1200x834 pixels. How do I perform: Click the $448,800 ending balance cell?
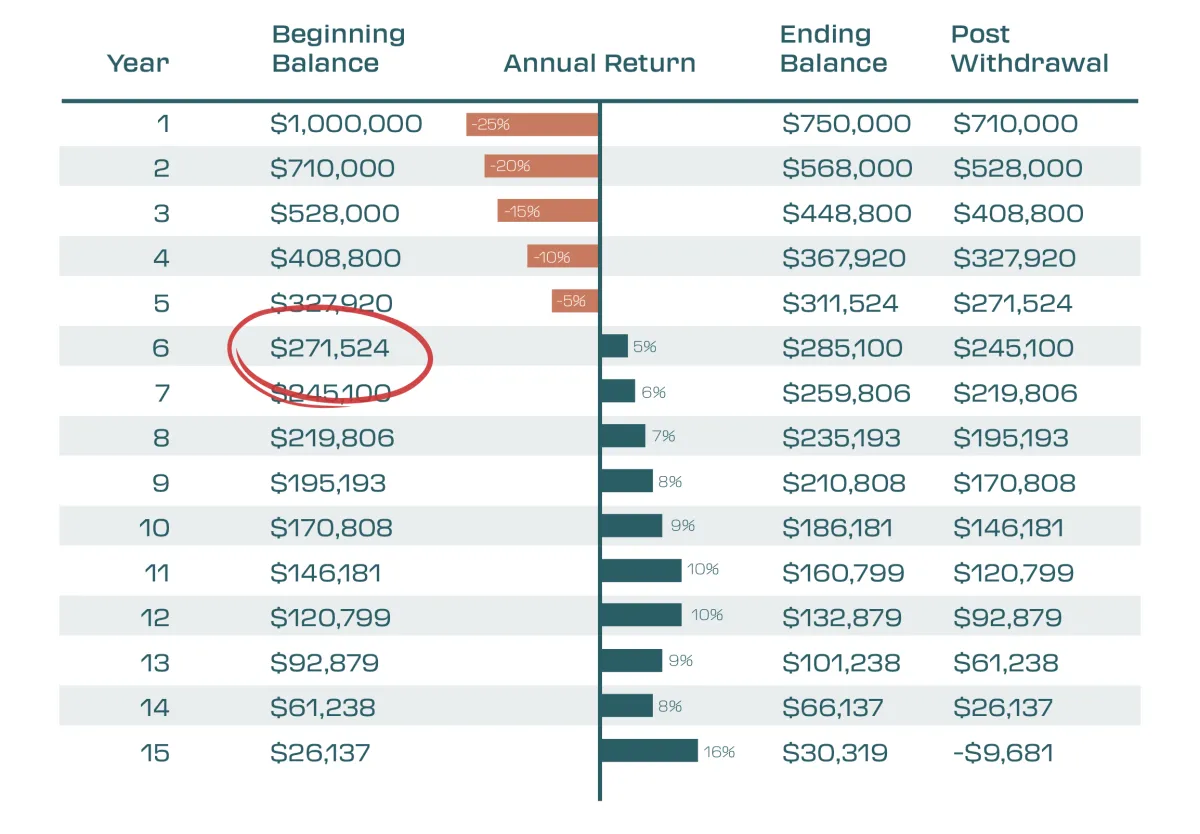pos(846,213)
